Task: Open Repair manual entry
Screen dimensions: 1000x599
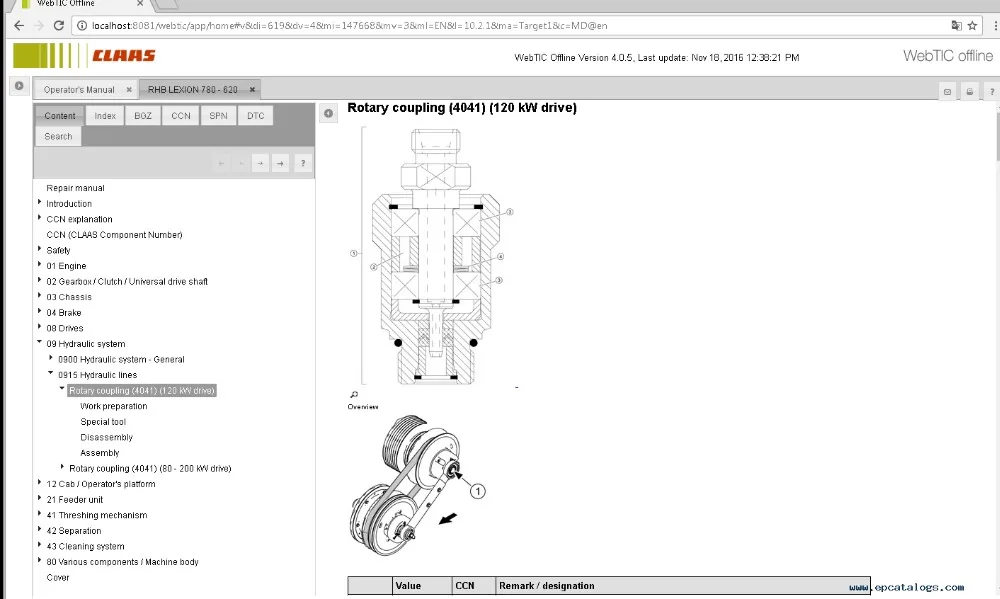Action: point(75,188)
